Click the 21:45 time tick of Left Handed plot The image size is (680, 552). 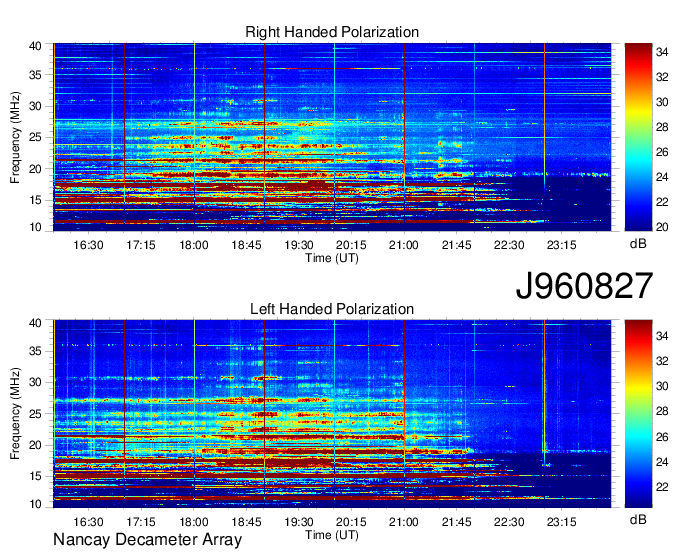pos(457,522)
